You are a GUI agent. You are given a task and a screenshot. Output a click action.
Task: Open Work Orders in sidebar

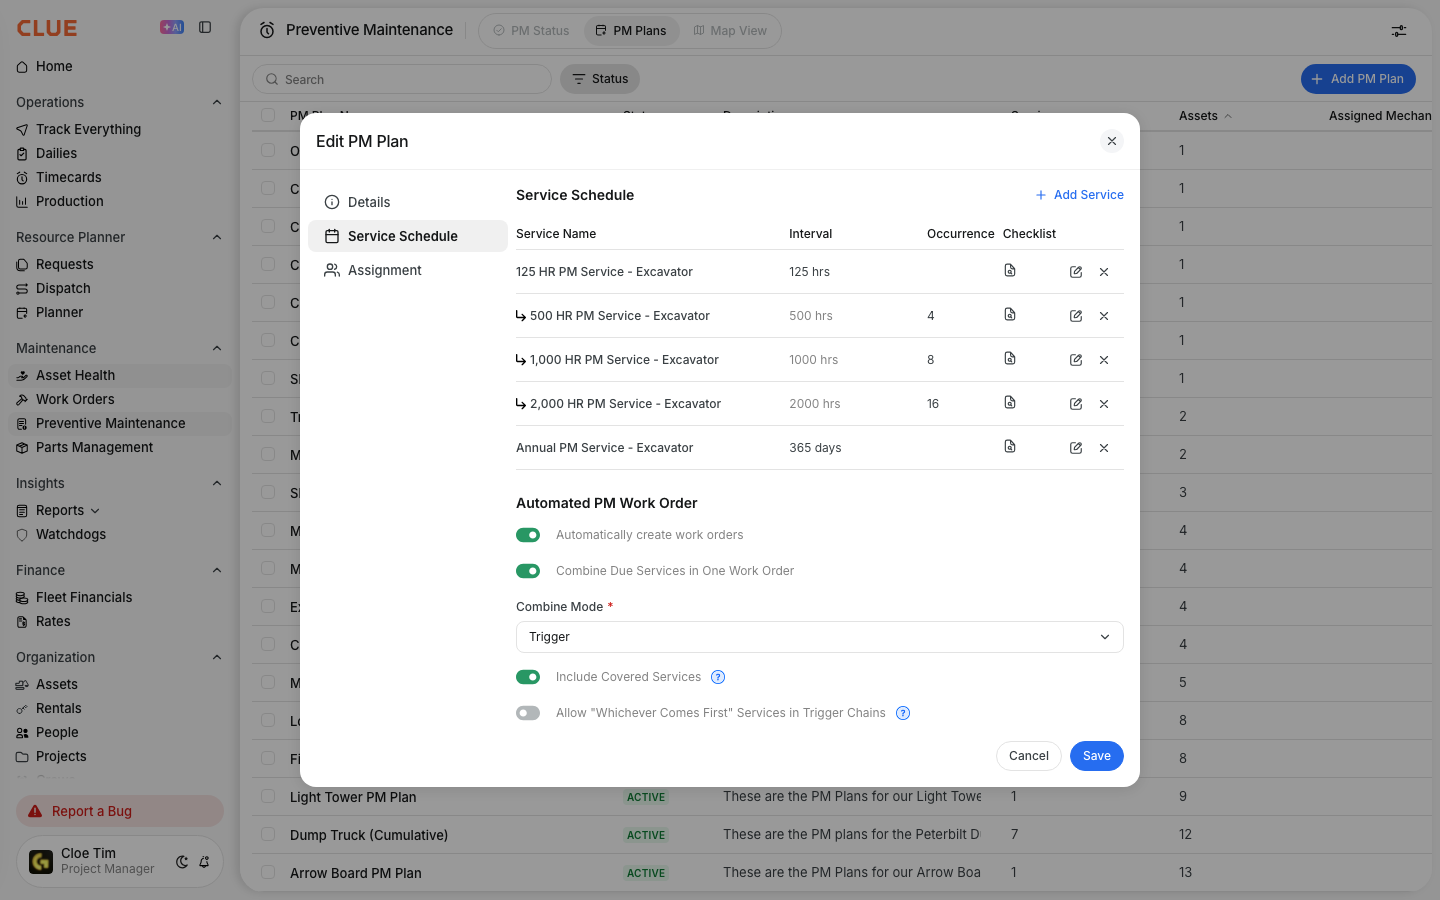(120, 399)
